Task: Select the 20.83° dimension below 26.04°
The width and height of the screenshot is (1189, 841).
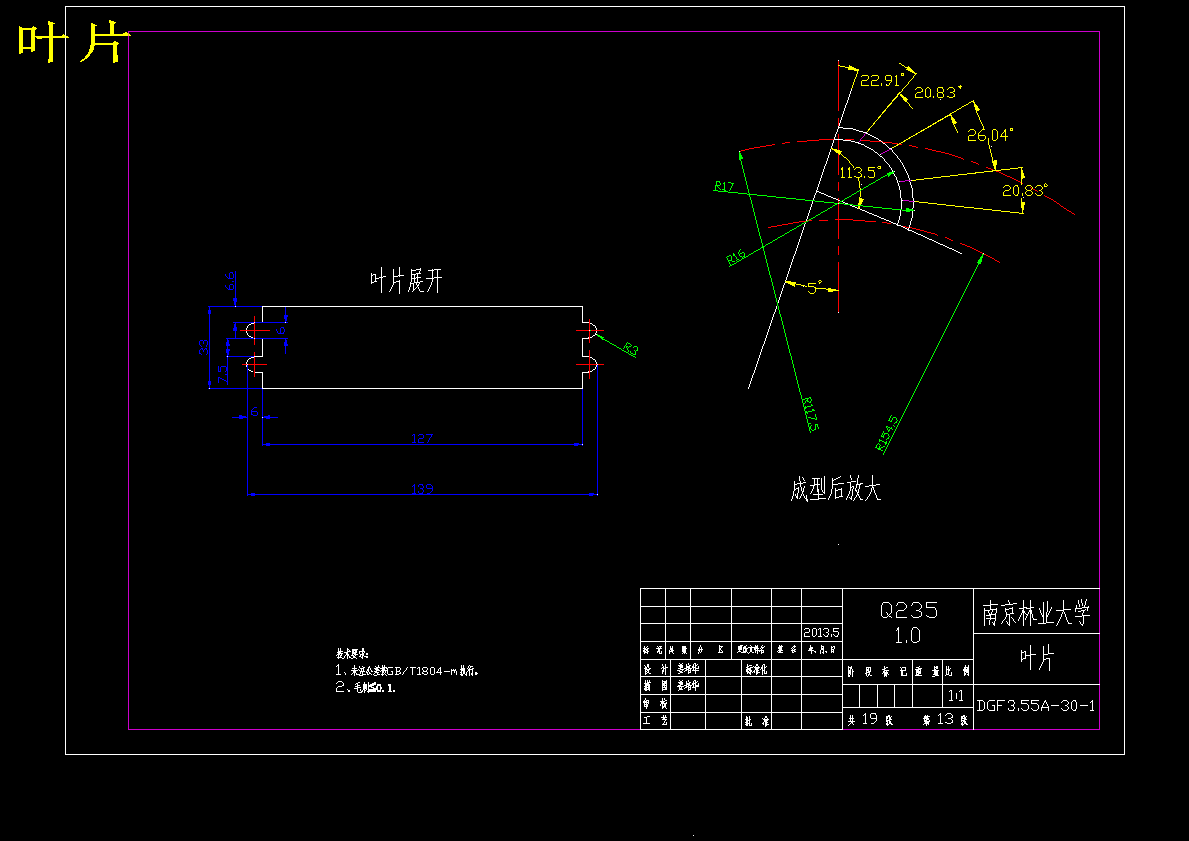Action: point(1024,190)
